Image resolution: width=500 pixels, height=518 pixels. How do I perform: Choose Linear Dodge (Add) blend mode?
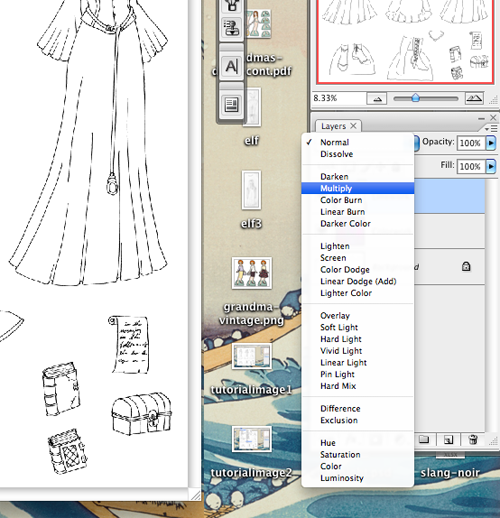(x=357, y=281)
